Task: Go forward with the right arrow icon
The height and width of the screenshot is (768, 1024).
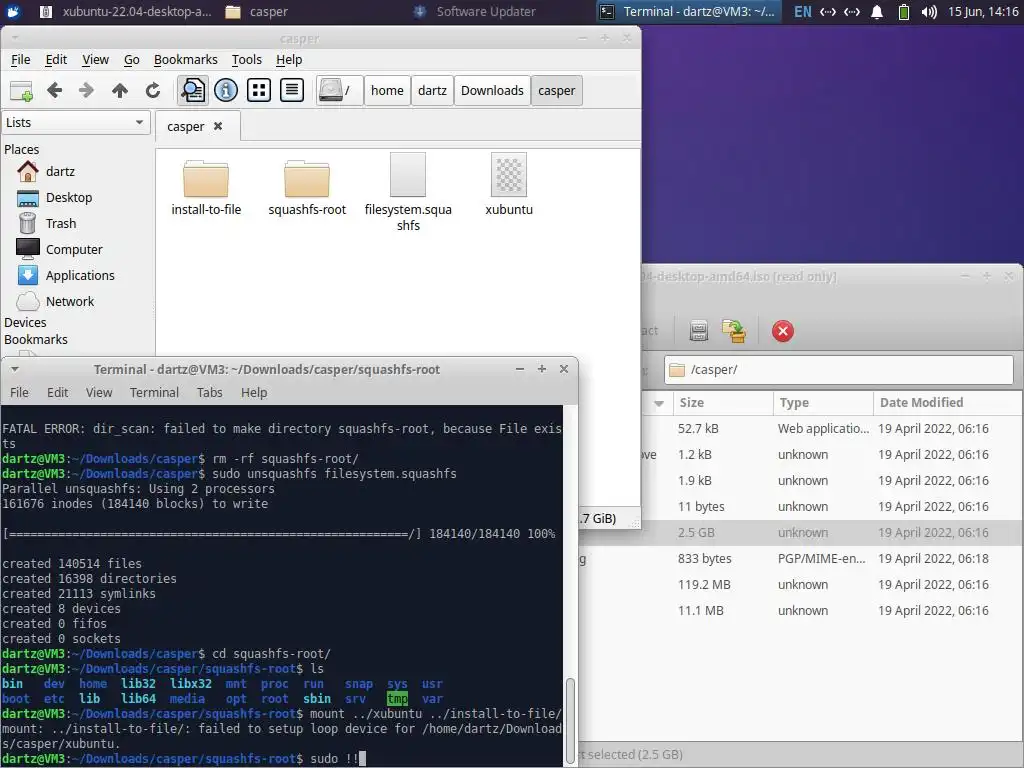Action: (x=86, y=90)
